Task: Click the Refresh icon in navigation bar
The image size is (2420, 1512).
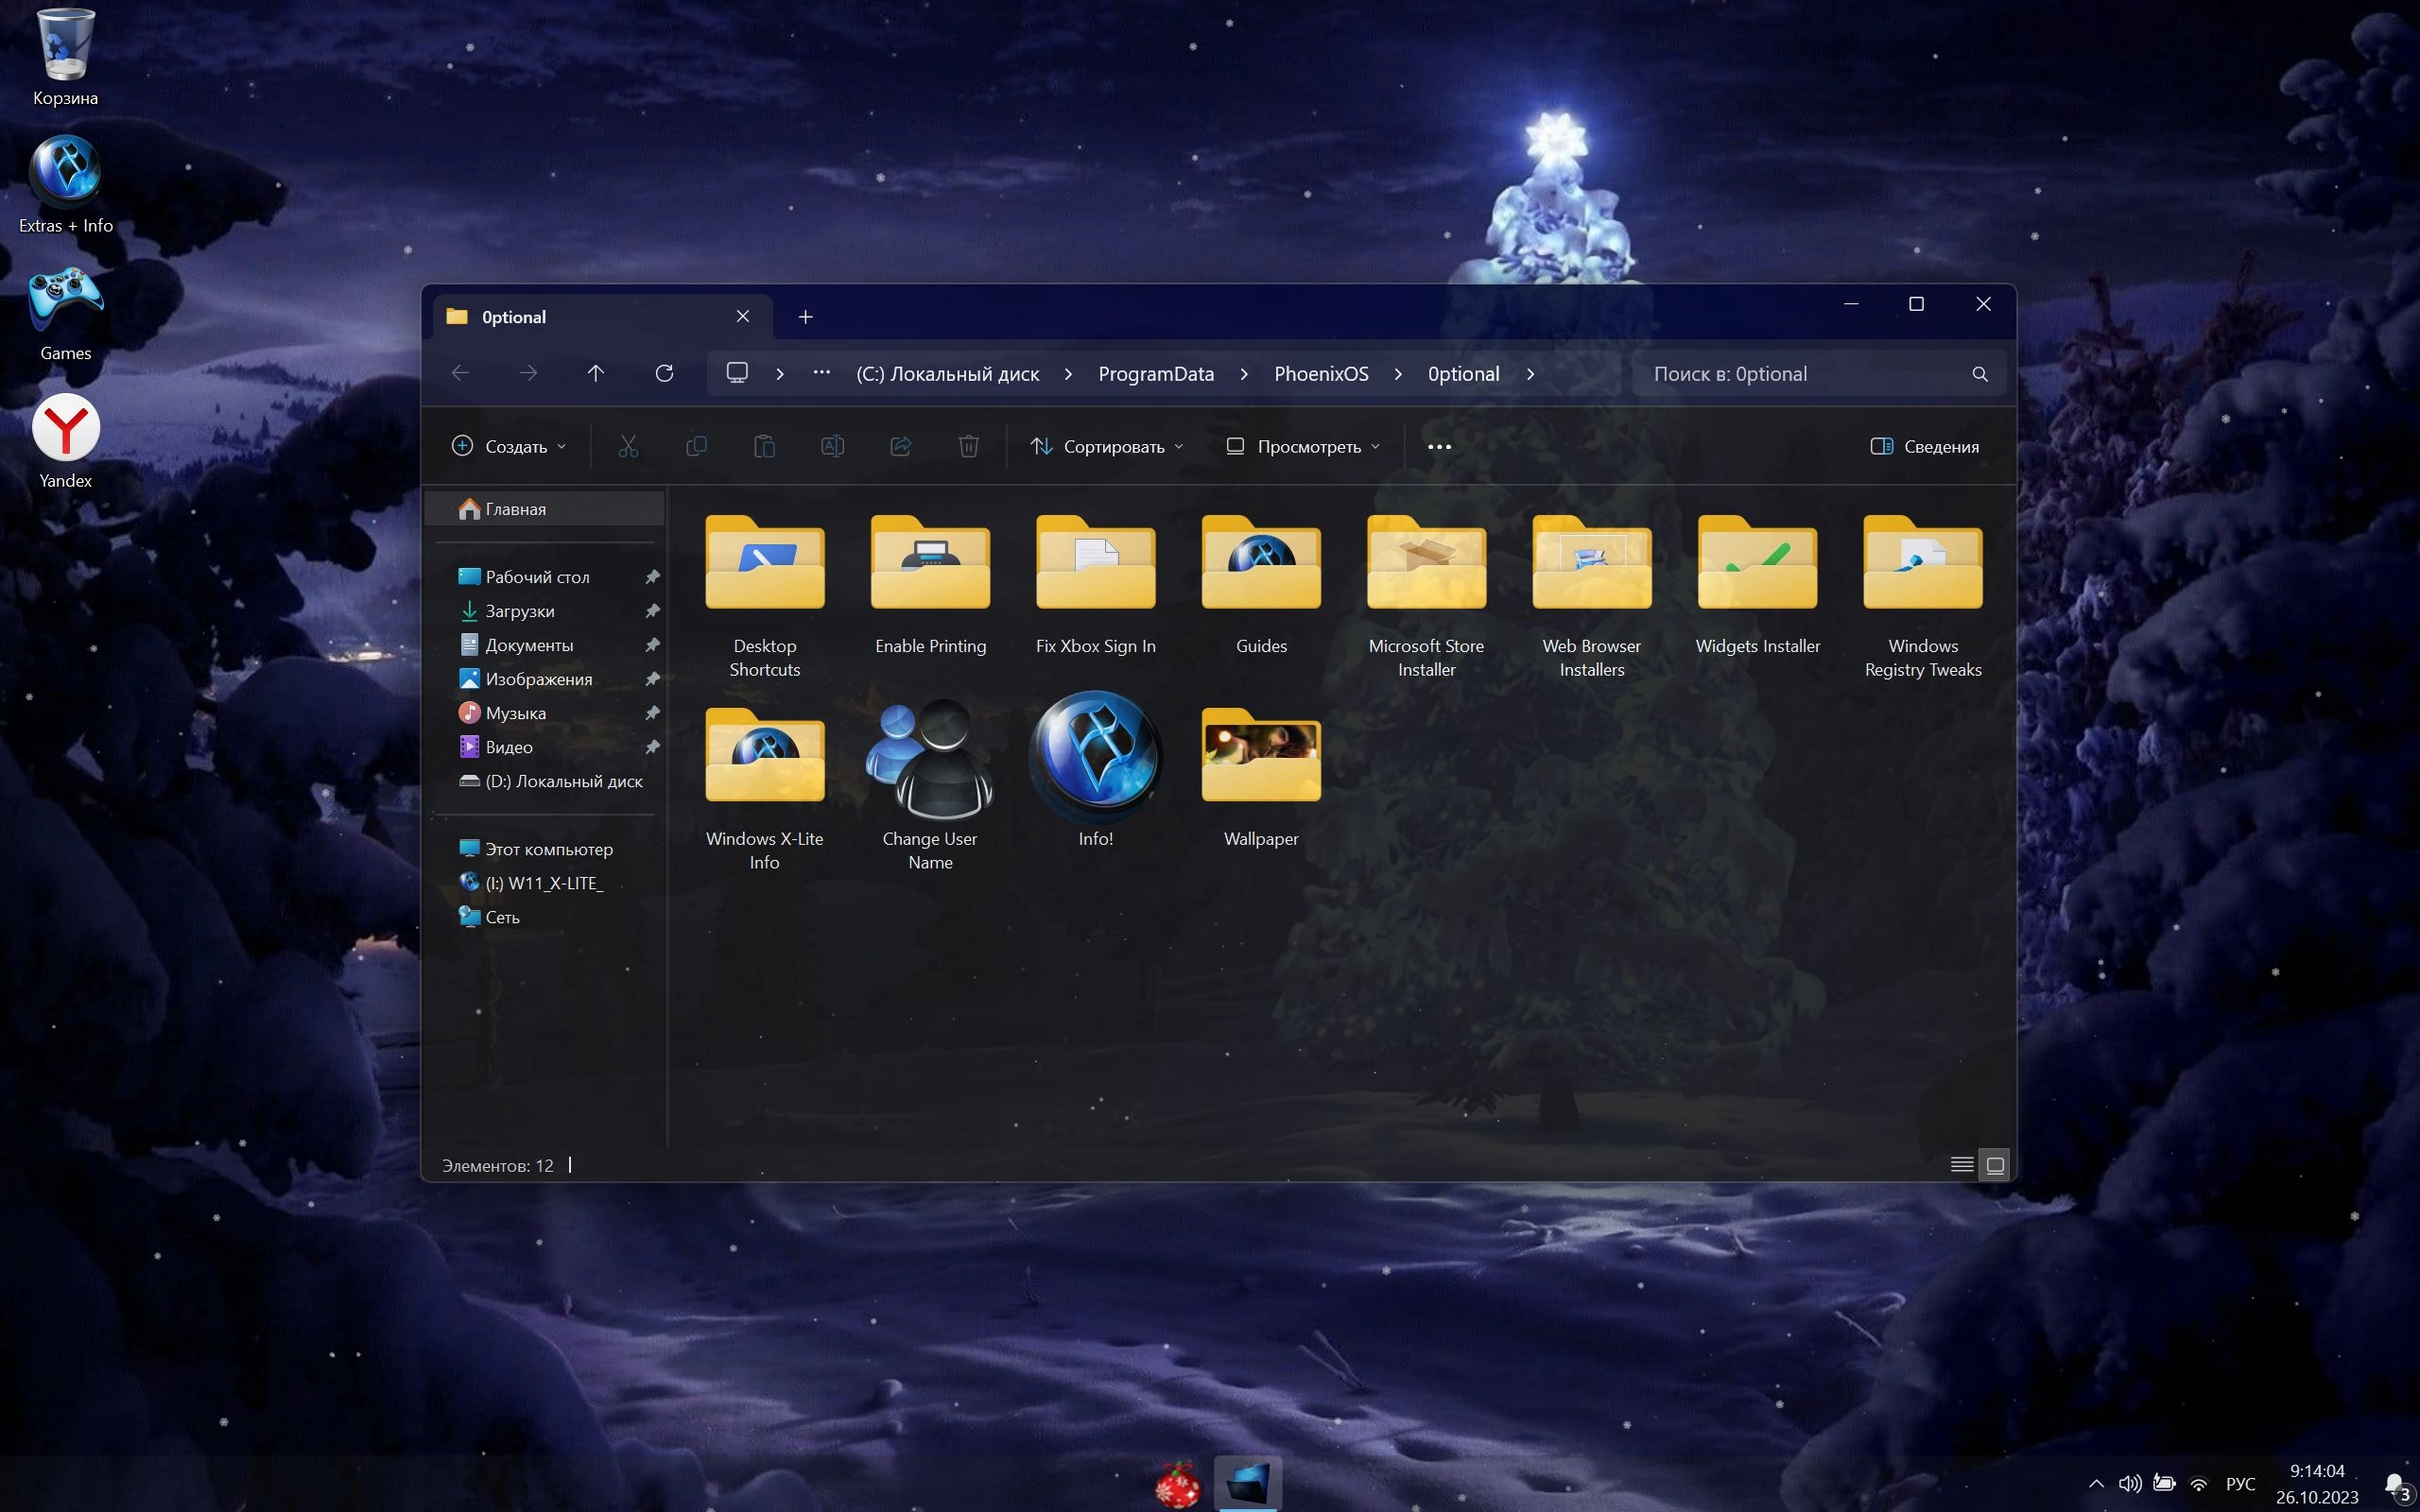Action: (664, 373)
